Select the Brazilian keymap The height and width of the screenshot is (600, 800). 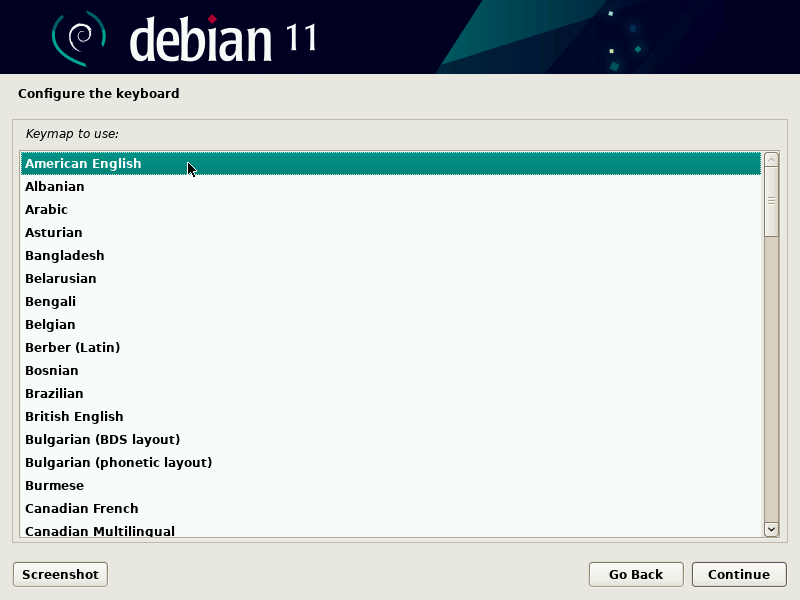click(54, 393)
